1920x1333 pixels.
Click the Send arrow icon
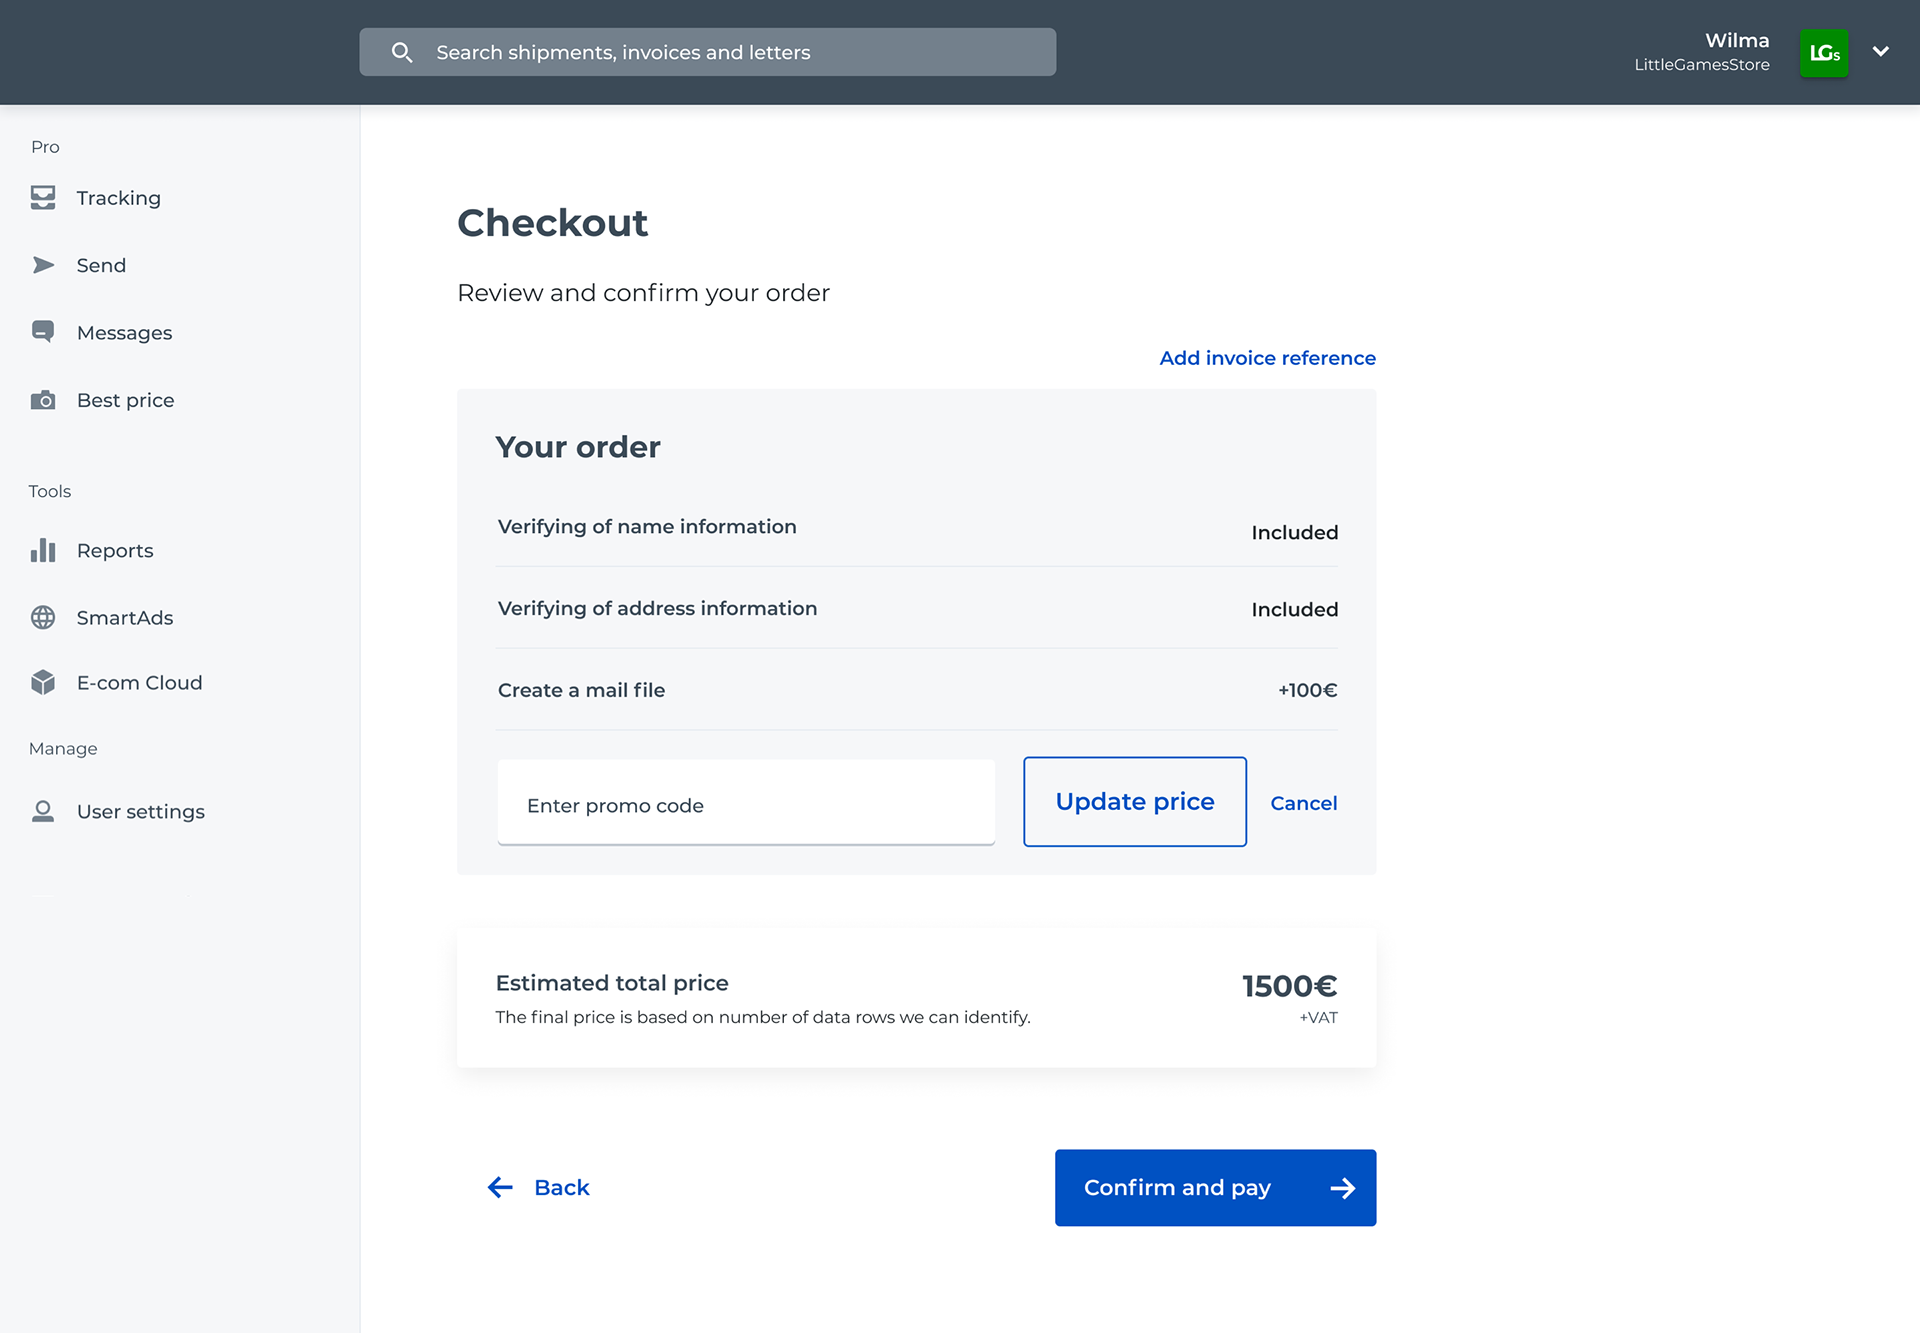[43, 265]
